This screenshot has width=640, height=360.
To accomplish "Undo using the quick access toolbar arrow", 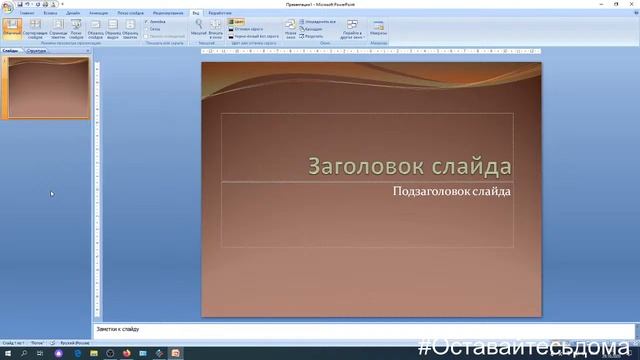I will (x=27, y=4).
